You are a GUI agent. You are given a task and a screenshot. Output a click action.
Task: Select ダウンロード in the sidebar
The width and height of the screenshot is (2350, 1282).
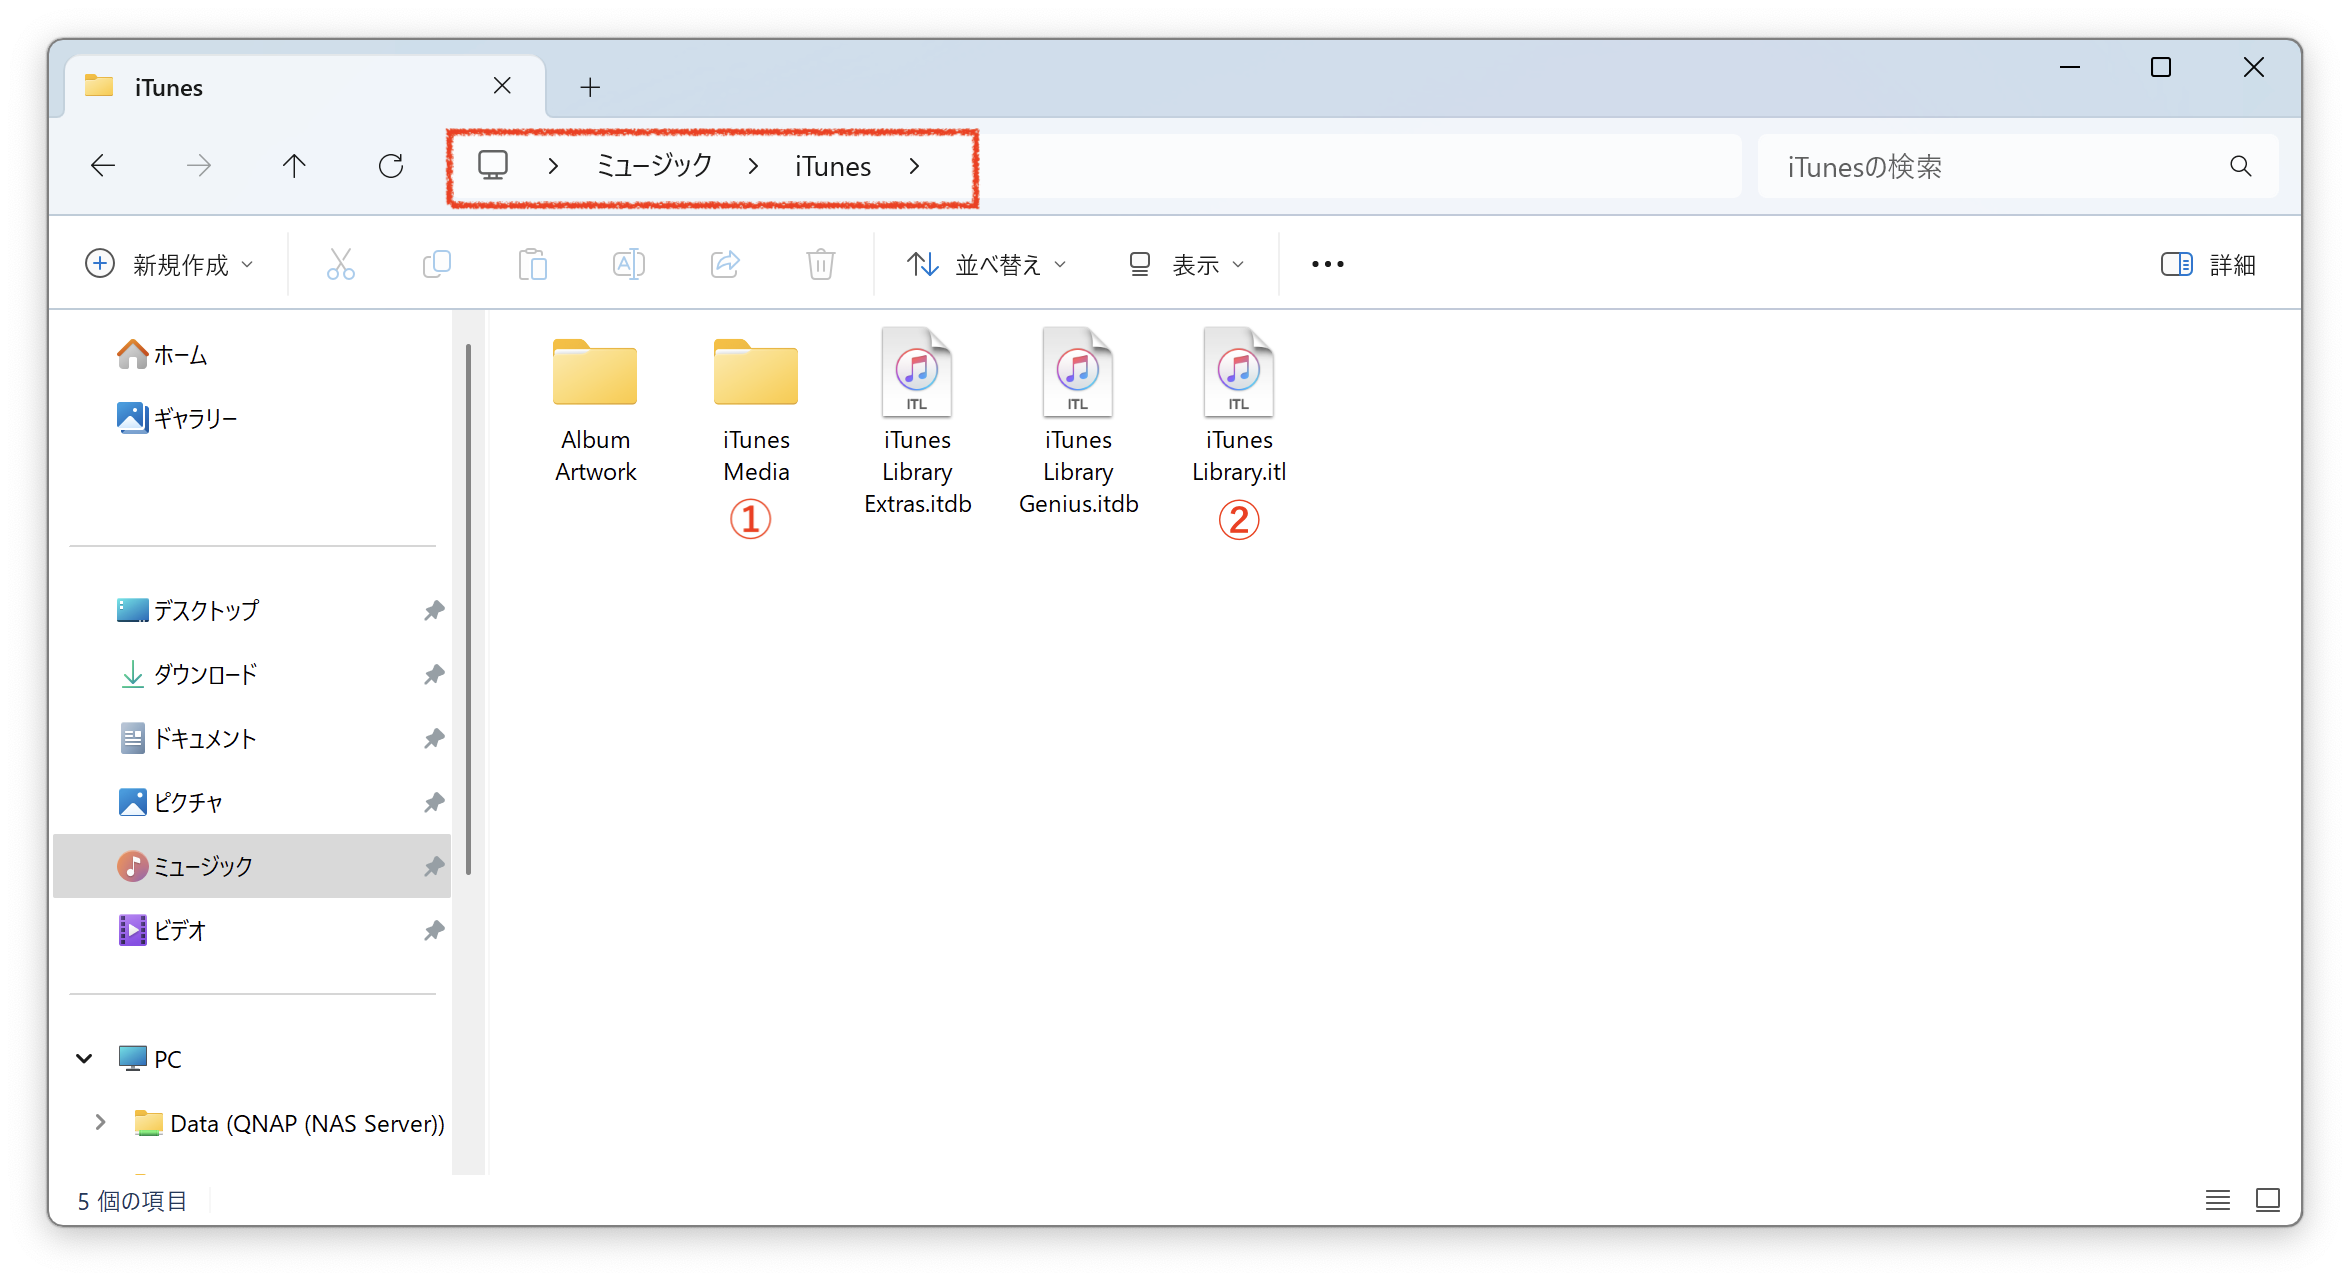pos(205,675)
